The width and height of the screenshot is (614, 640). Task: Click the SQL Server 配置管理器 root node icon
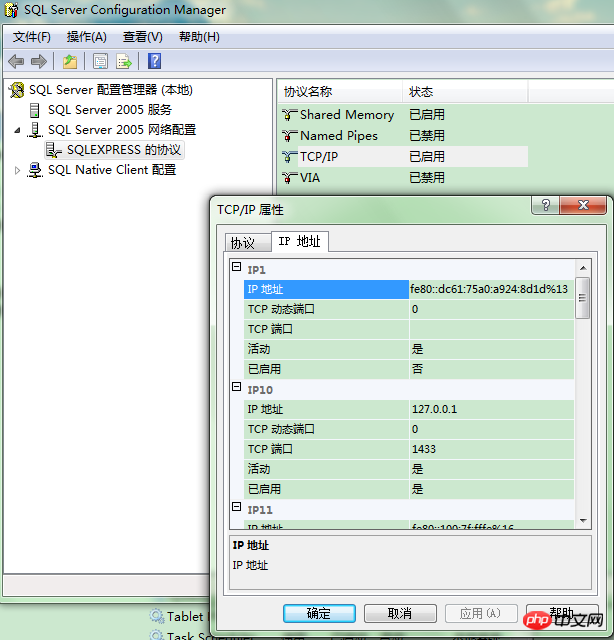pyautogui.click(x=17, y=90)
